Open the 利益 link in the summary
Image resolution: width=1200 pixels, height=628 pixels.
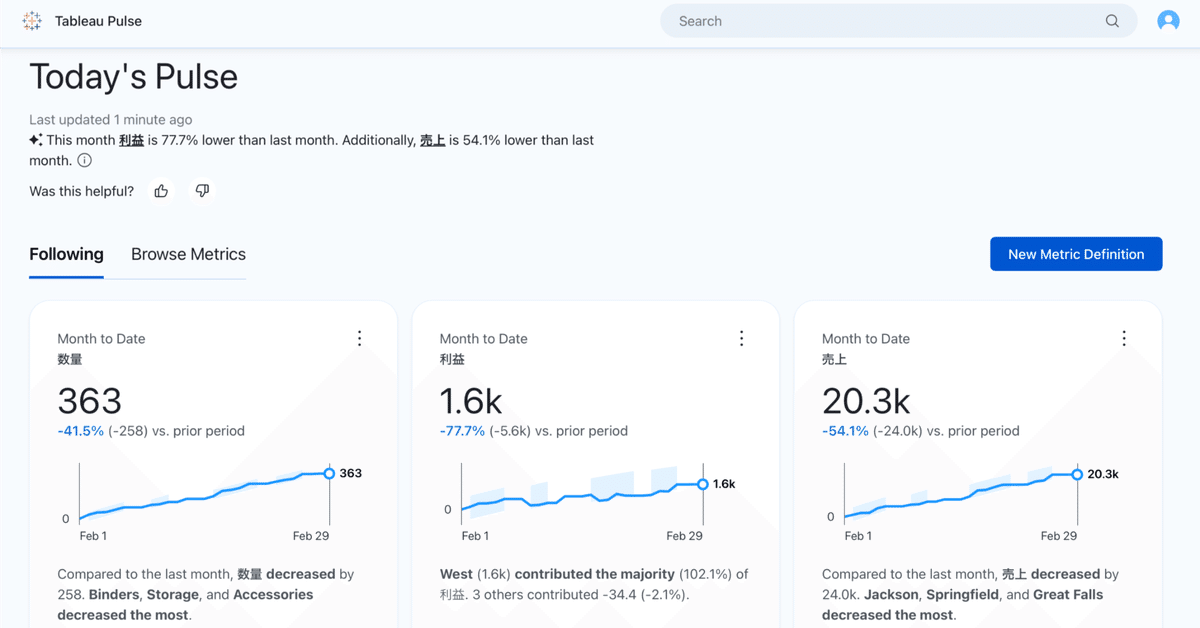click(131, 140)
